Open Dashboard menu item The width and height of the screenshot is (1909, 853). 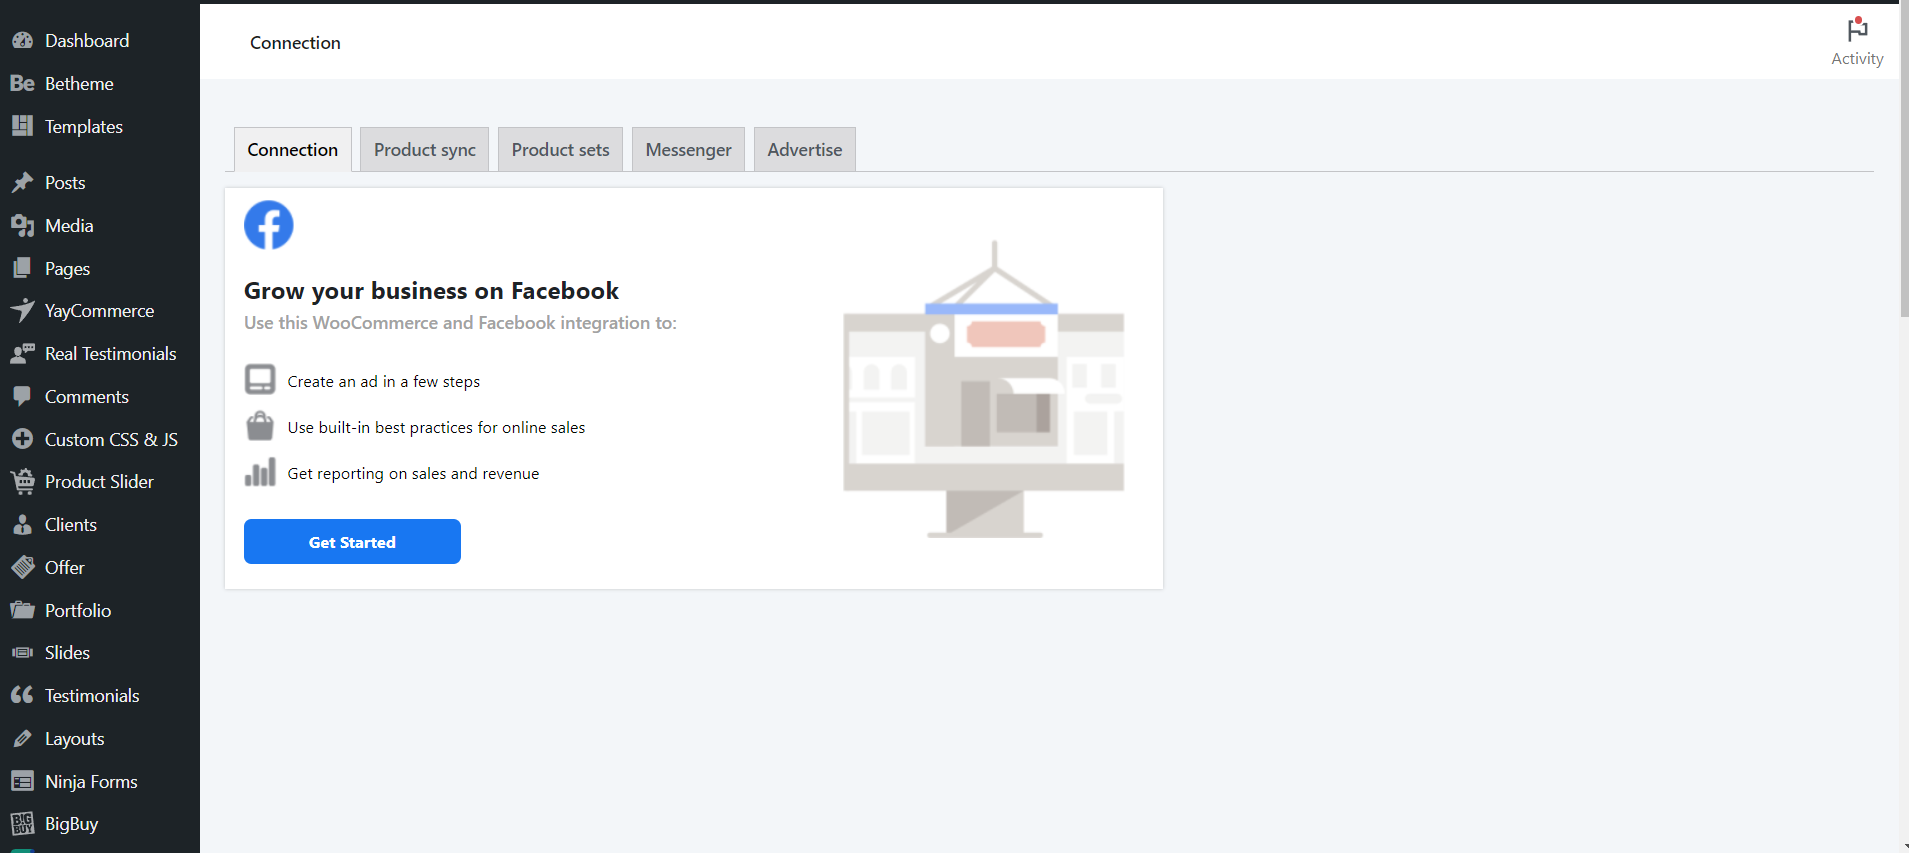pos(87,41)
